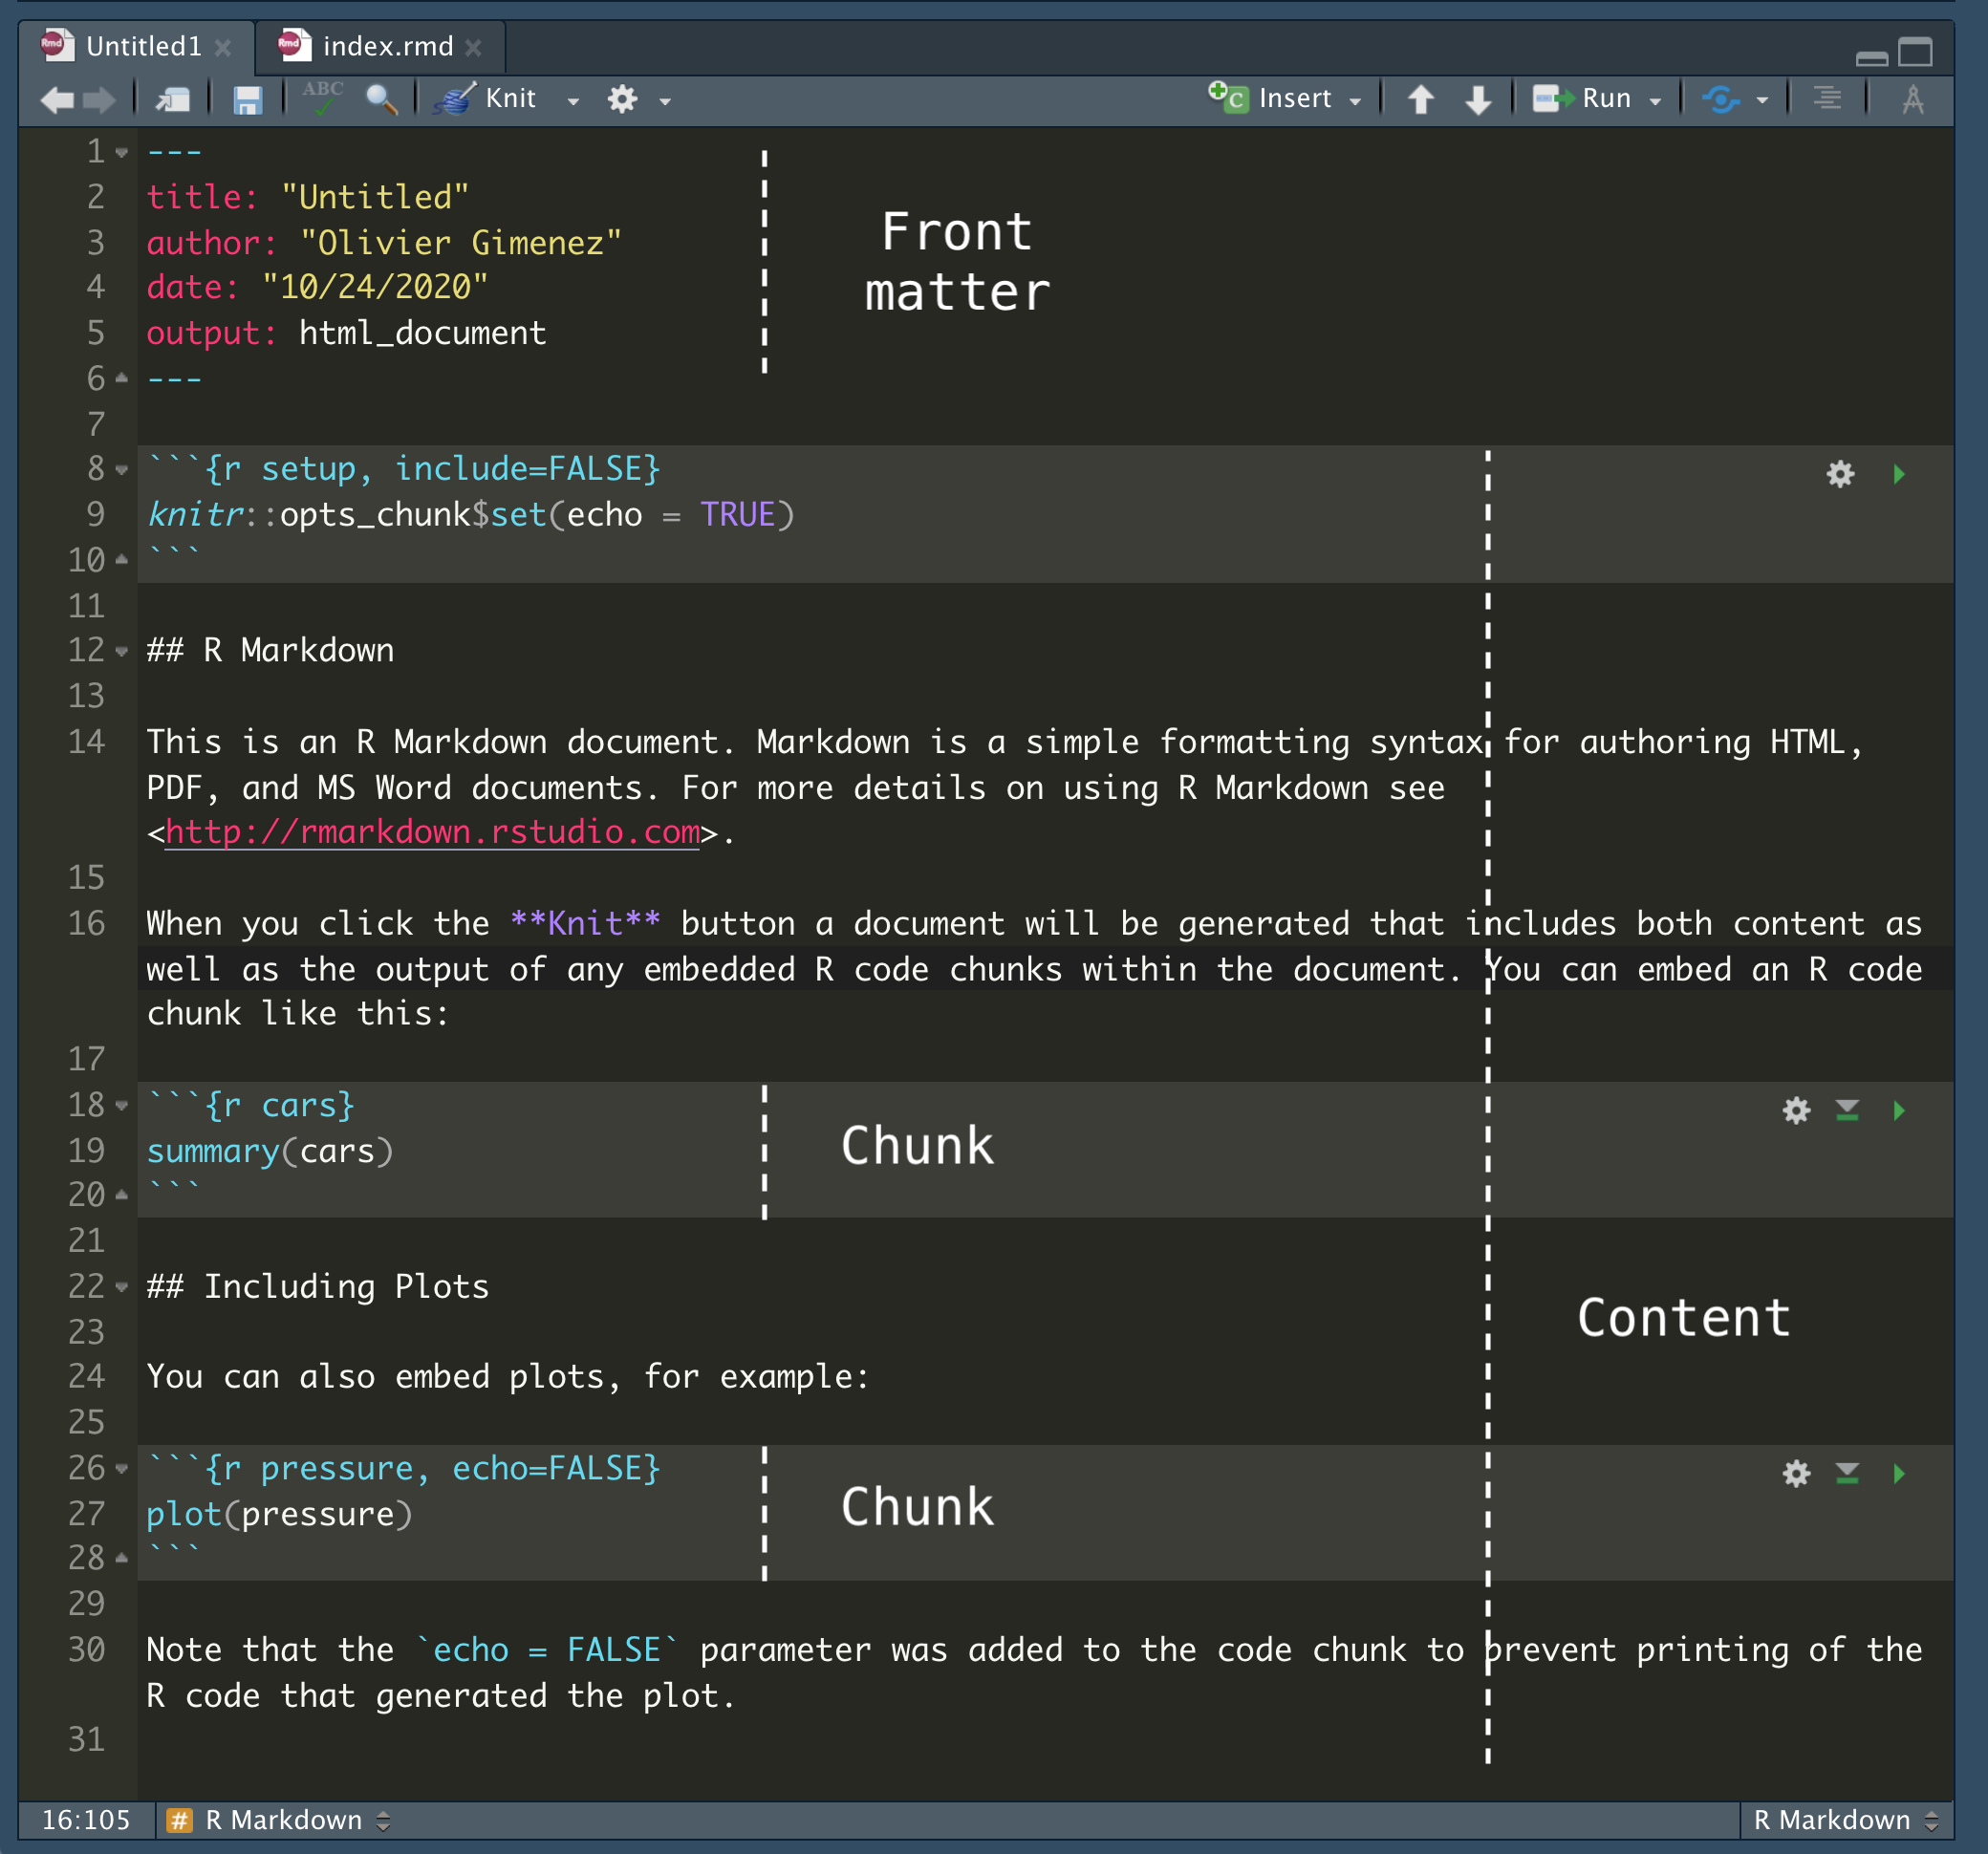Click the title "Untitled" text

pyautogui.click(x=375, y=197)
